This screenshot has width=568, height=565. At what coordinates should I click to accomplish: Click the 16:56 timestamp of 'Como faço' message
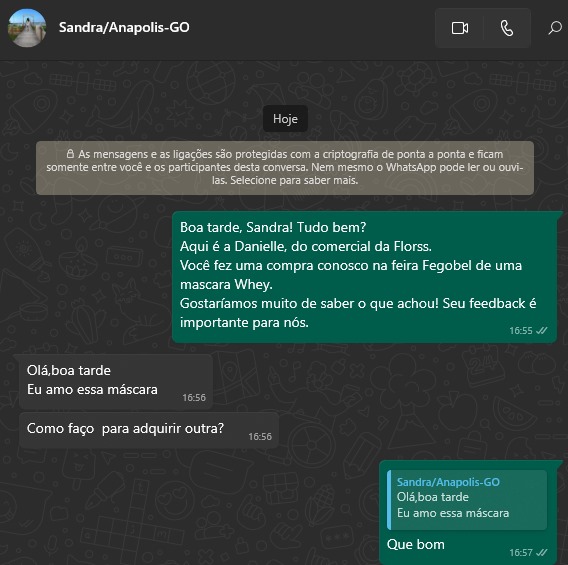coord(260,436)
